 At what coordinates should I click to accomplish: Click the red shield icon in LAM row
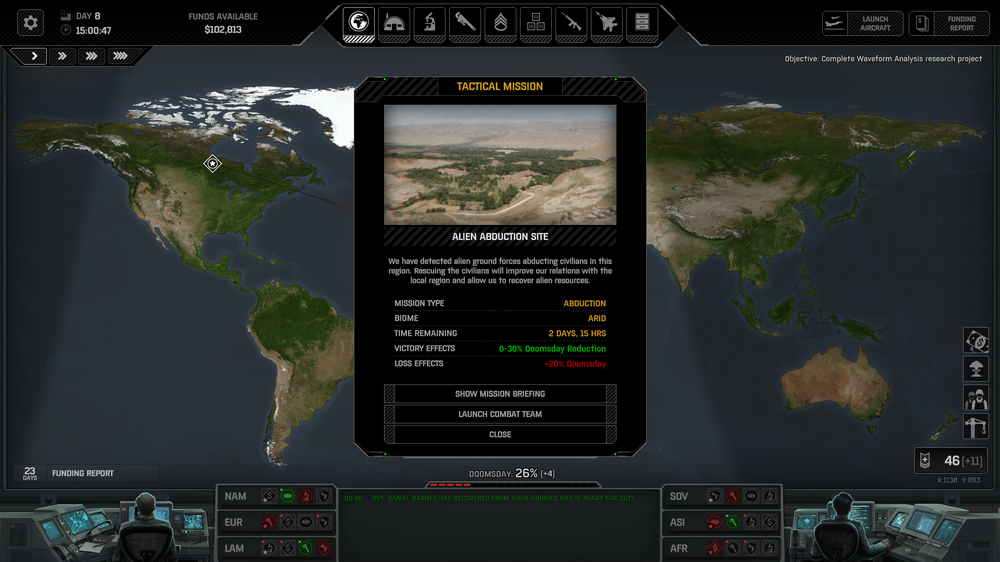coord(324,548)
